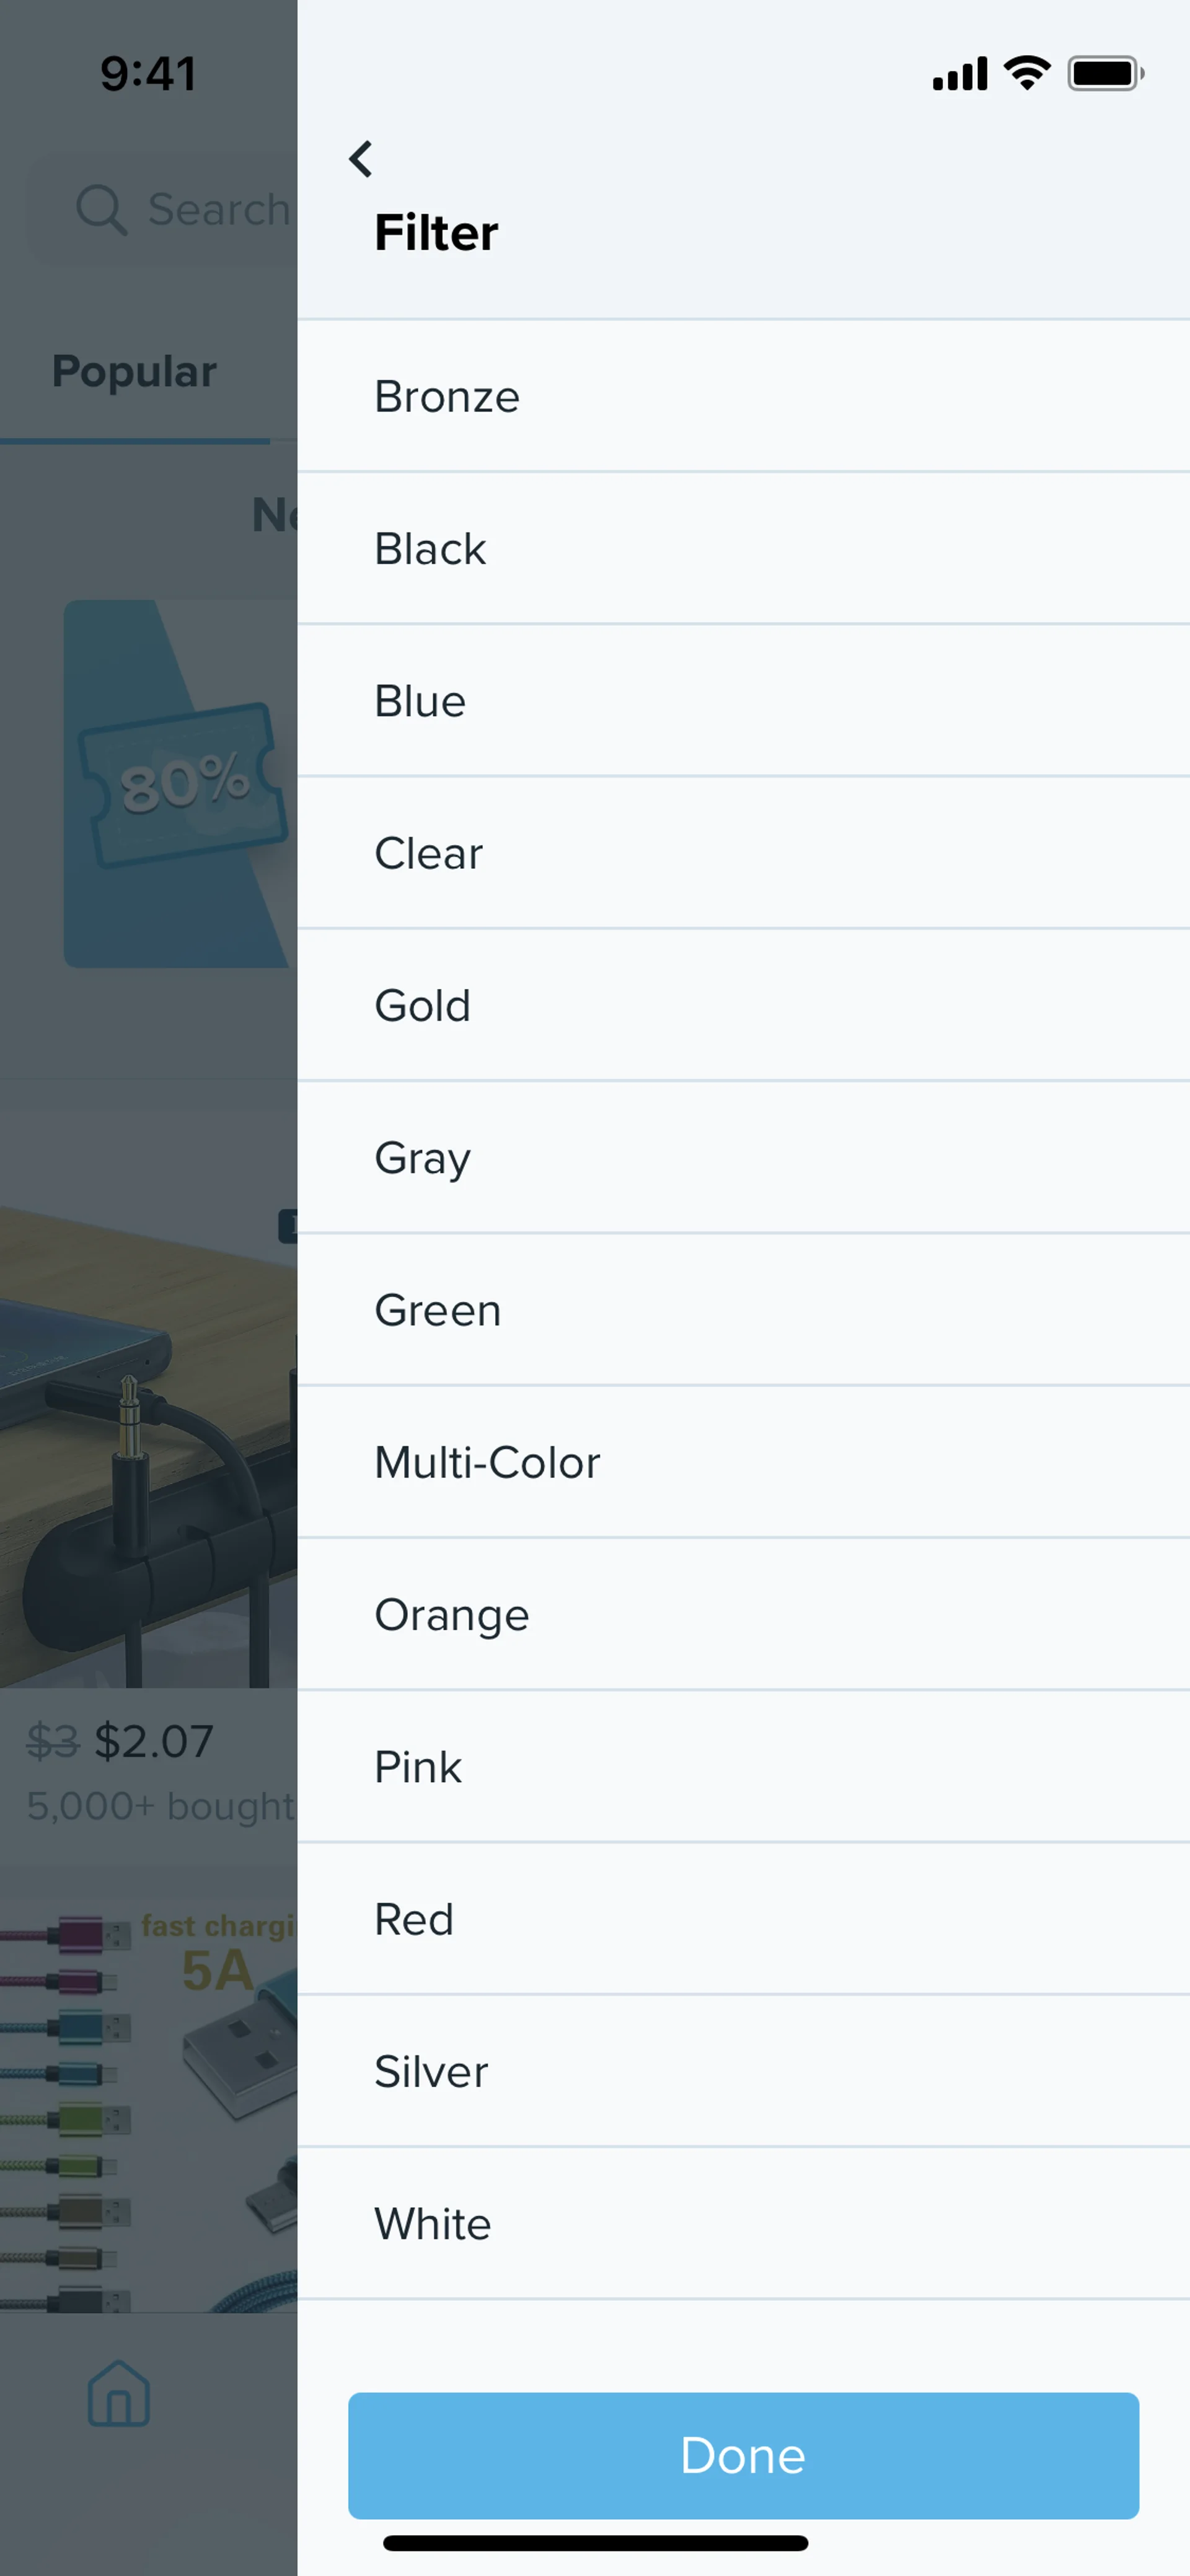
Task: Select Gold from the color list
Action: (742, 1006)
